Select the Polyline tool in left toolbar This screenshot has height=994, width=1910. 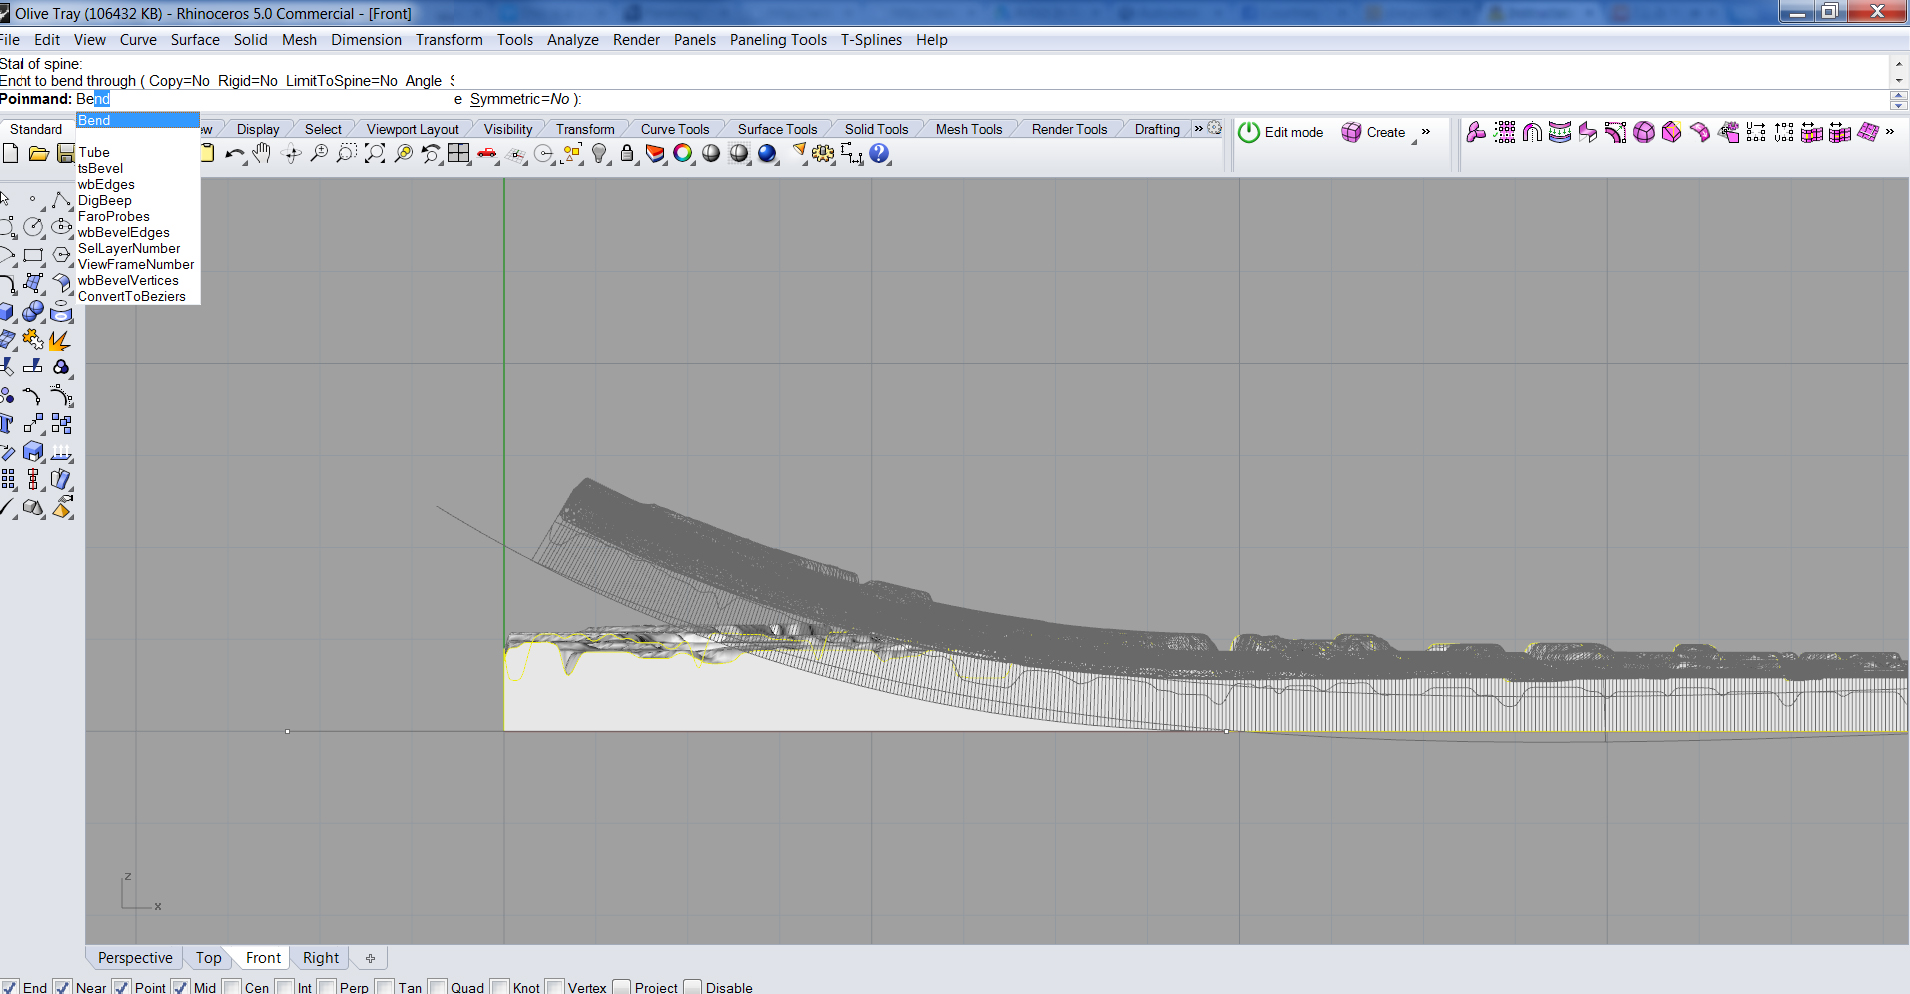click(61, 200)
